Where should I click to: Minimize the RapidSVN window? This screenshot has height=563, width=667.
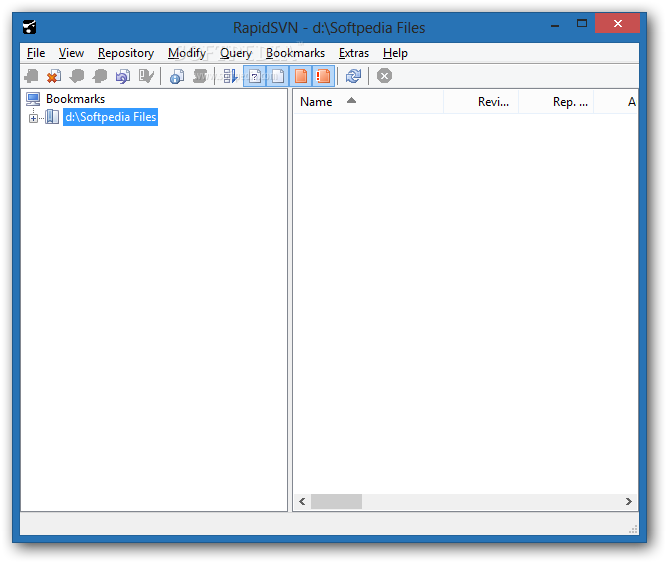point(555,25)
